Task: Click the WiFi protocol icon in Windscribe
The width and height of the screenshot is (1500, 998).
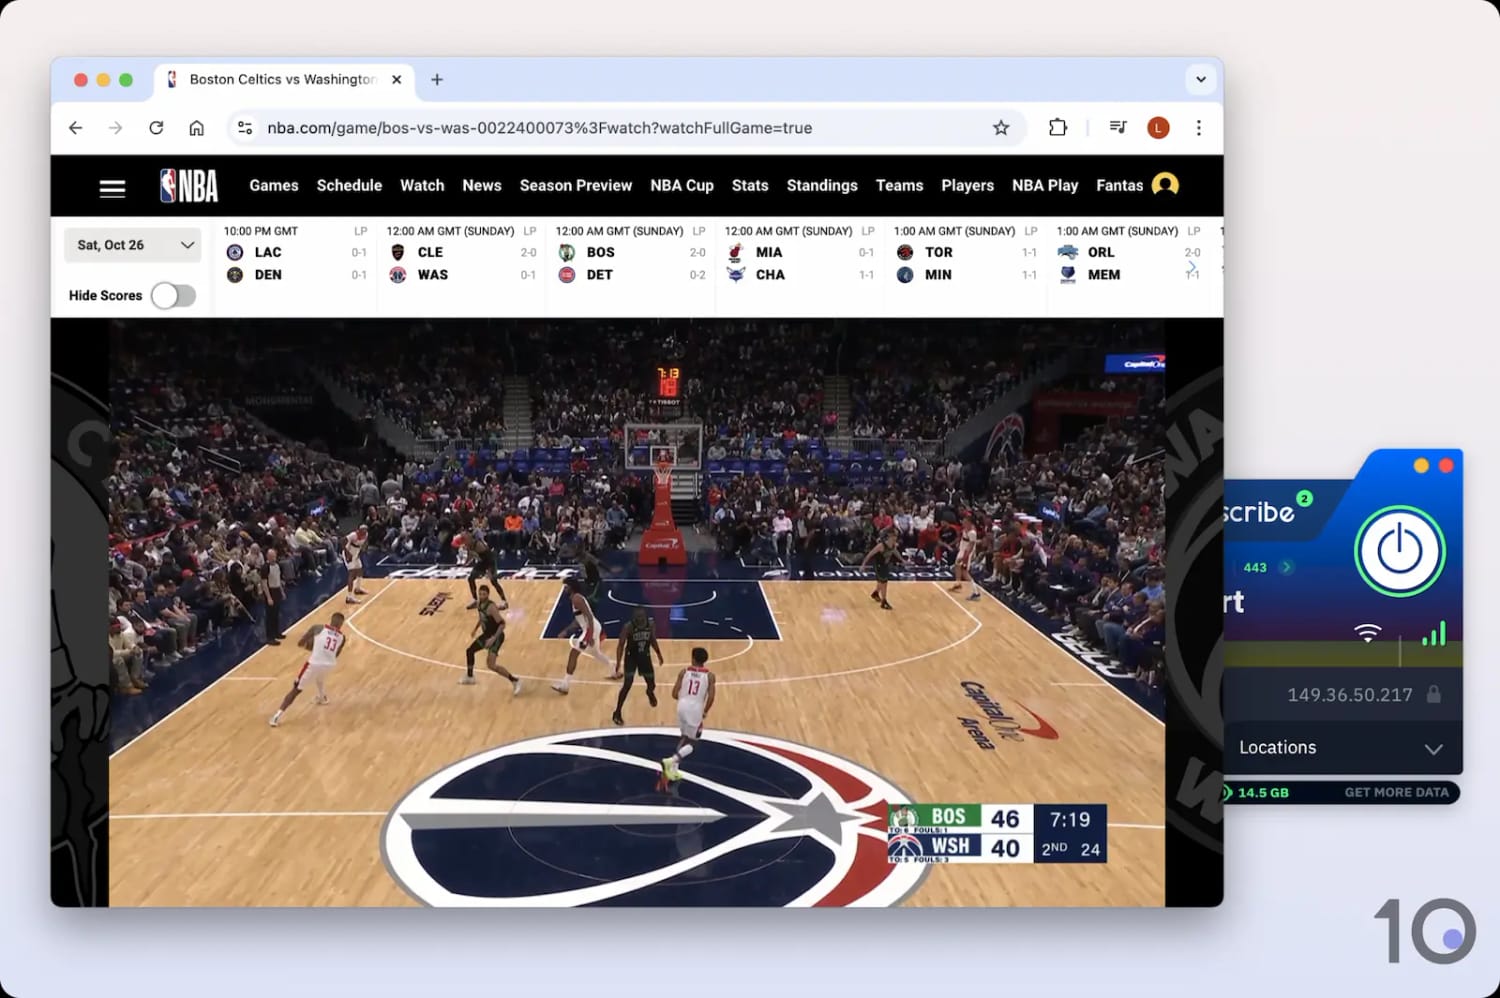Action: pos(1367,632)
